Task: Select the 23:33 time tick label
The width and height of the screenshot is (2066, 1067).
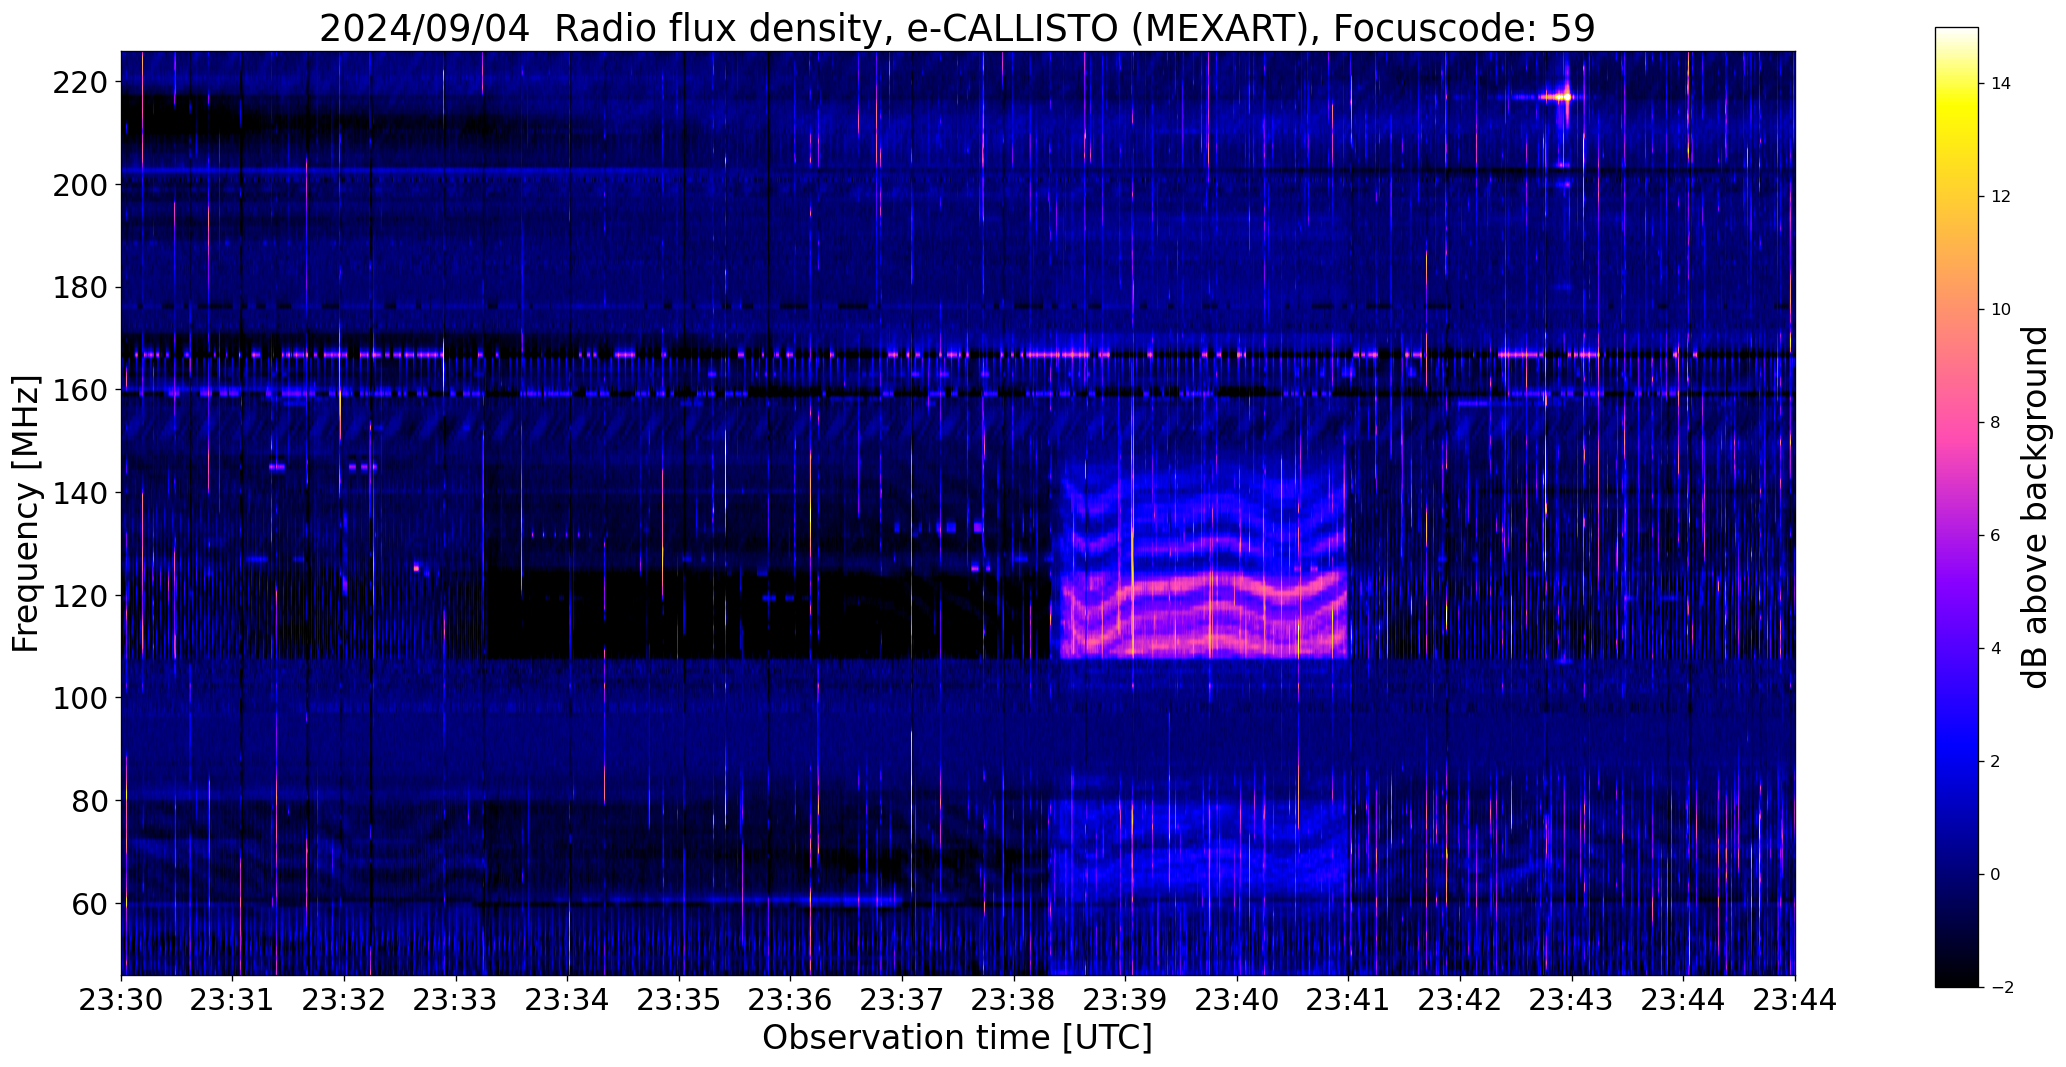Action: (457, 1000)
